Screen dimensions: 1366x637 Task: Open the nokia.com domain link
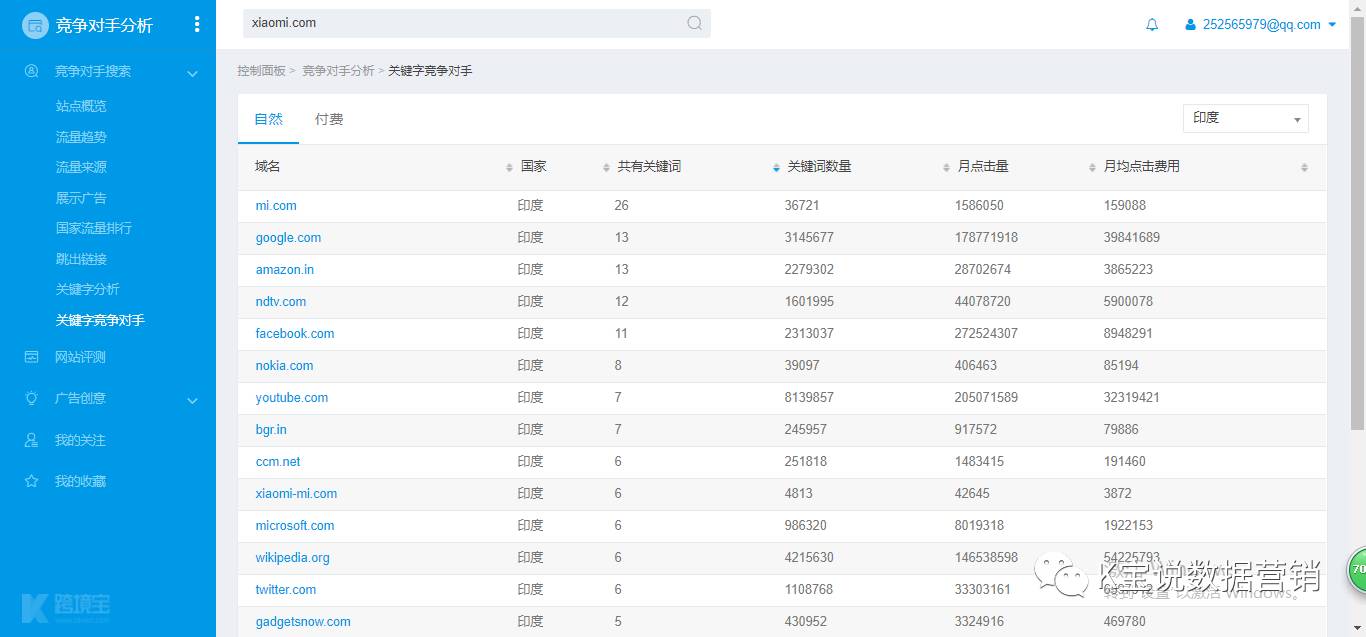pyautogui.click(x=284, y=365)
